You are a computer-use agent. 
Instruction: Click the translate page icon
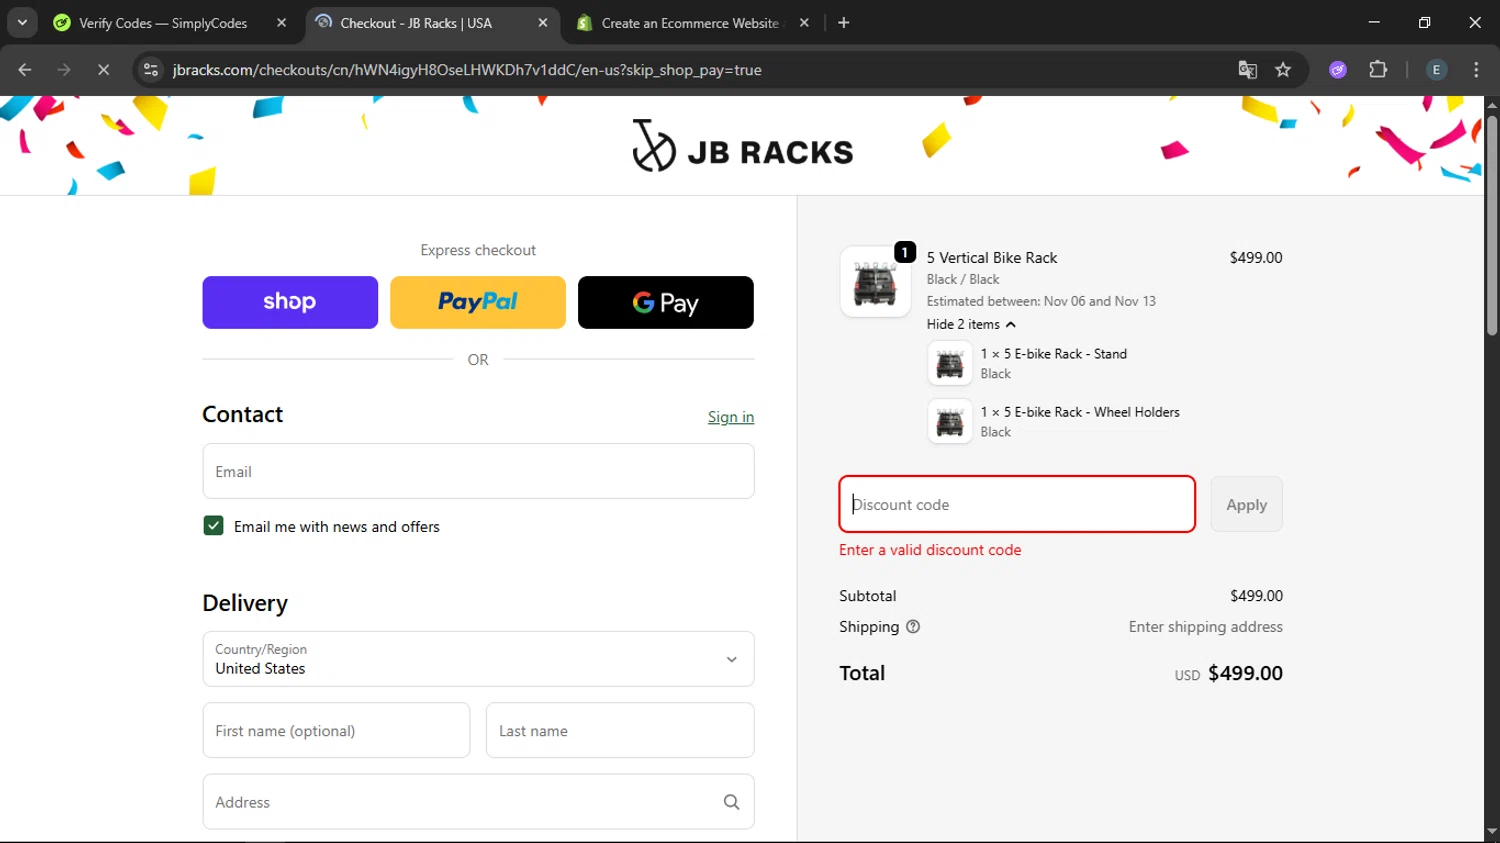point(1247,70)
